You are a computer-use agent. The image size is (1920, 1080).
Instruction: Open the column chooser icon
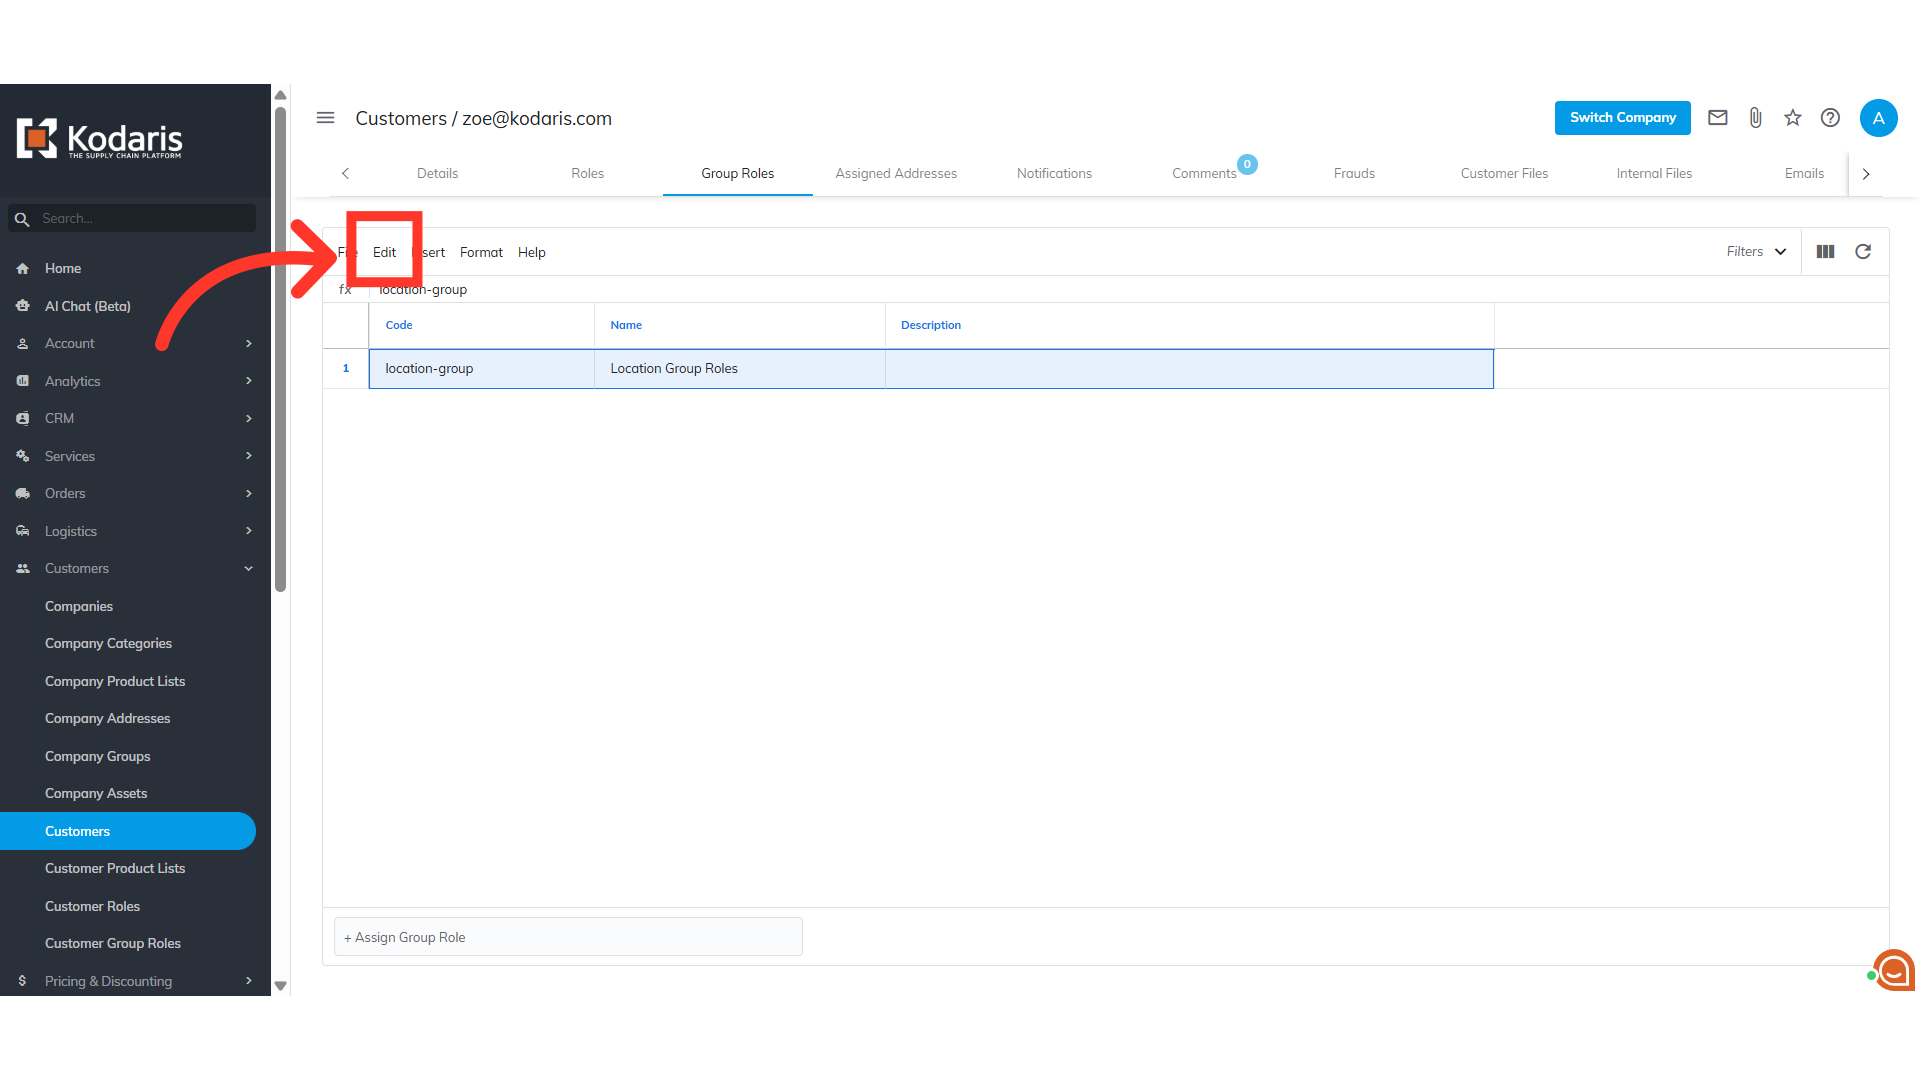click(1825, 252)
